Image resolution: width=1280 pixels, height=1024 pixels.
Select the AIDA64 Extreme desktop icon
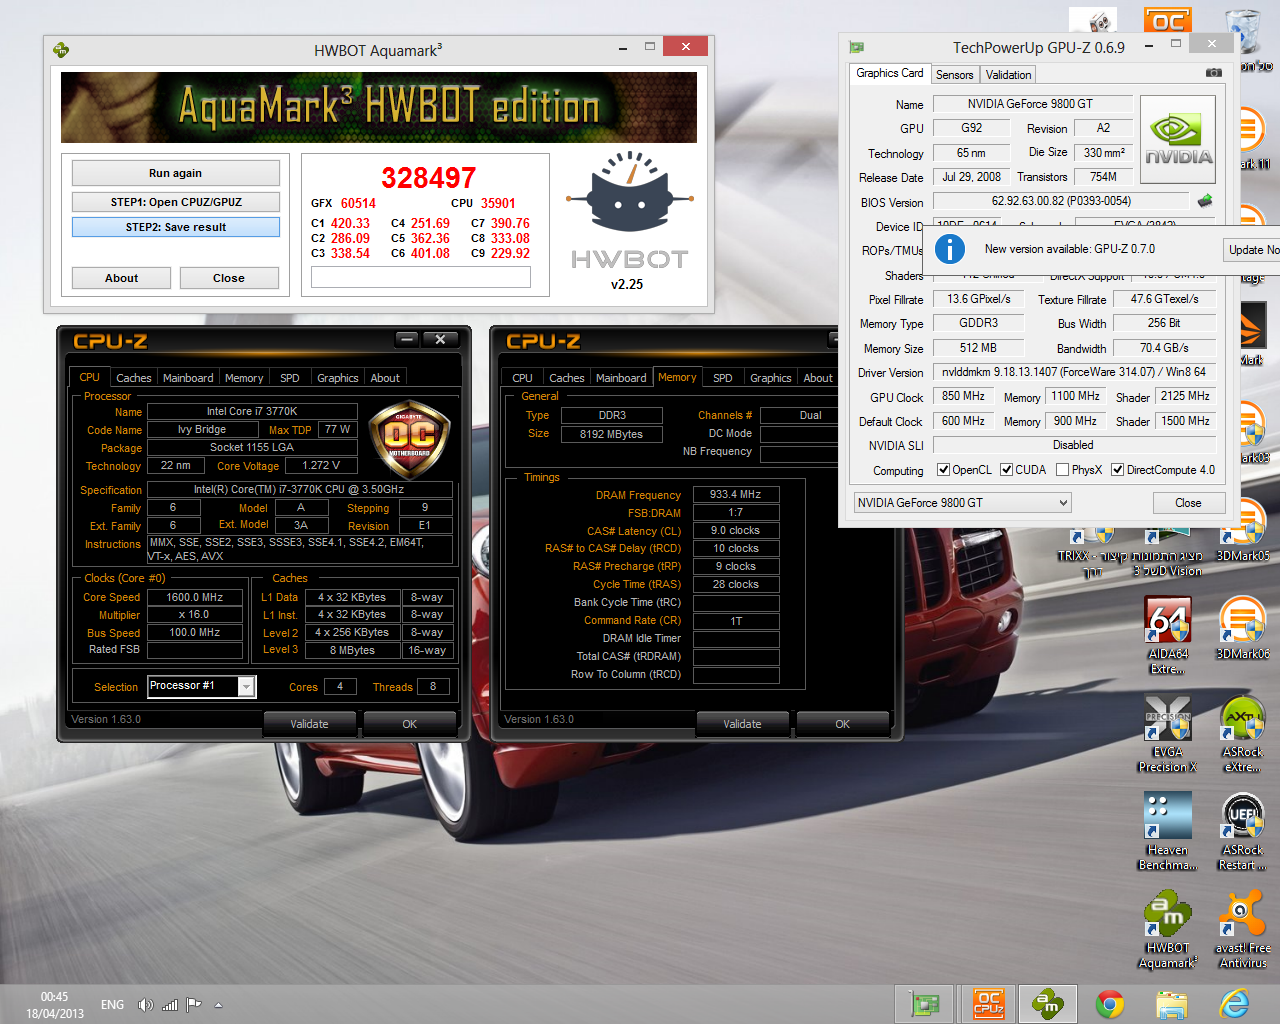pyautogui.click(x=1168, y=635)
